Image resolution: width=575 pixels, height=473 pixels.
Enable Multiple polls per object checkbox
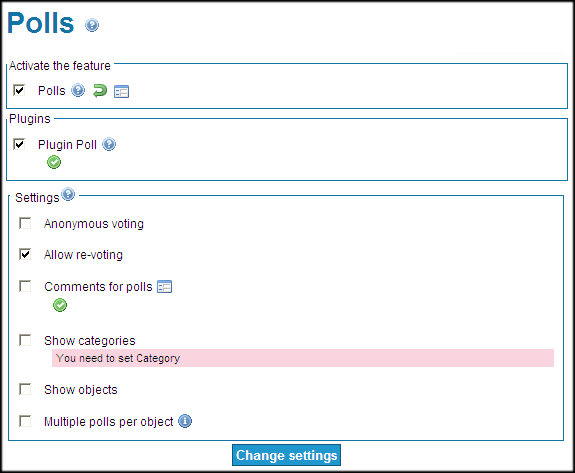(x=25, y=421)
